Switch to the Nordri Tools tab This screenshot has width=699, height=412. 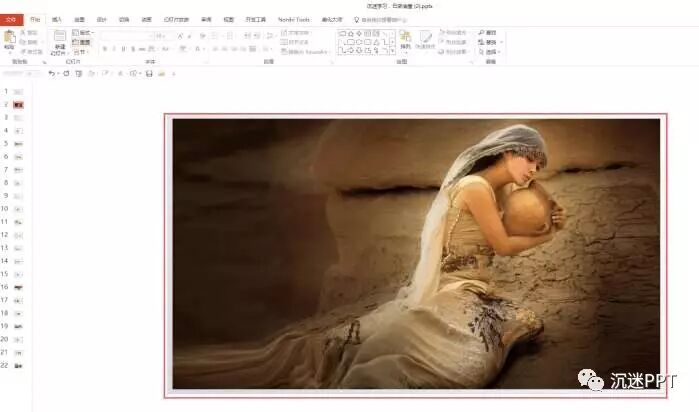pos(294,20)
